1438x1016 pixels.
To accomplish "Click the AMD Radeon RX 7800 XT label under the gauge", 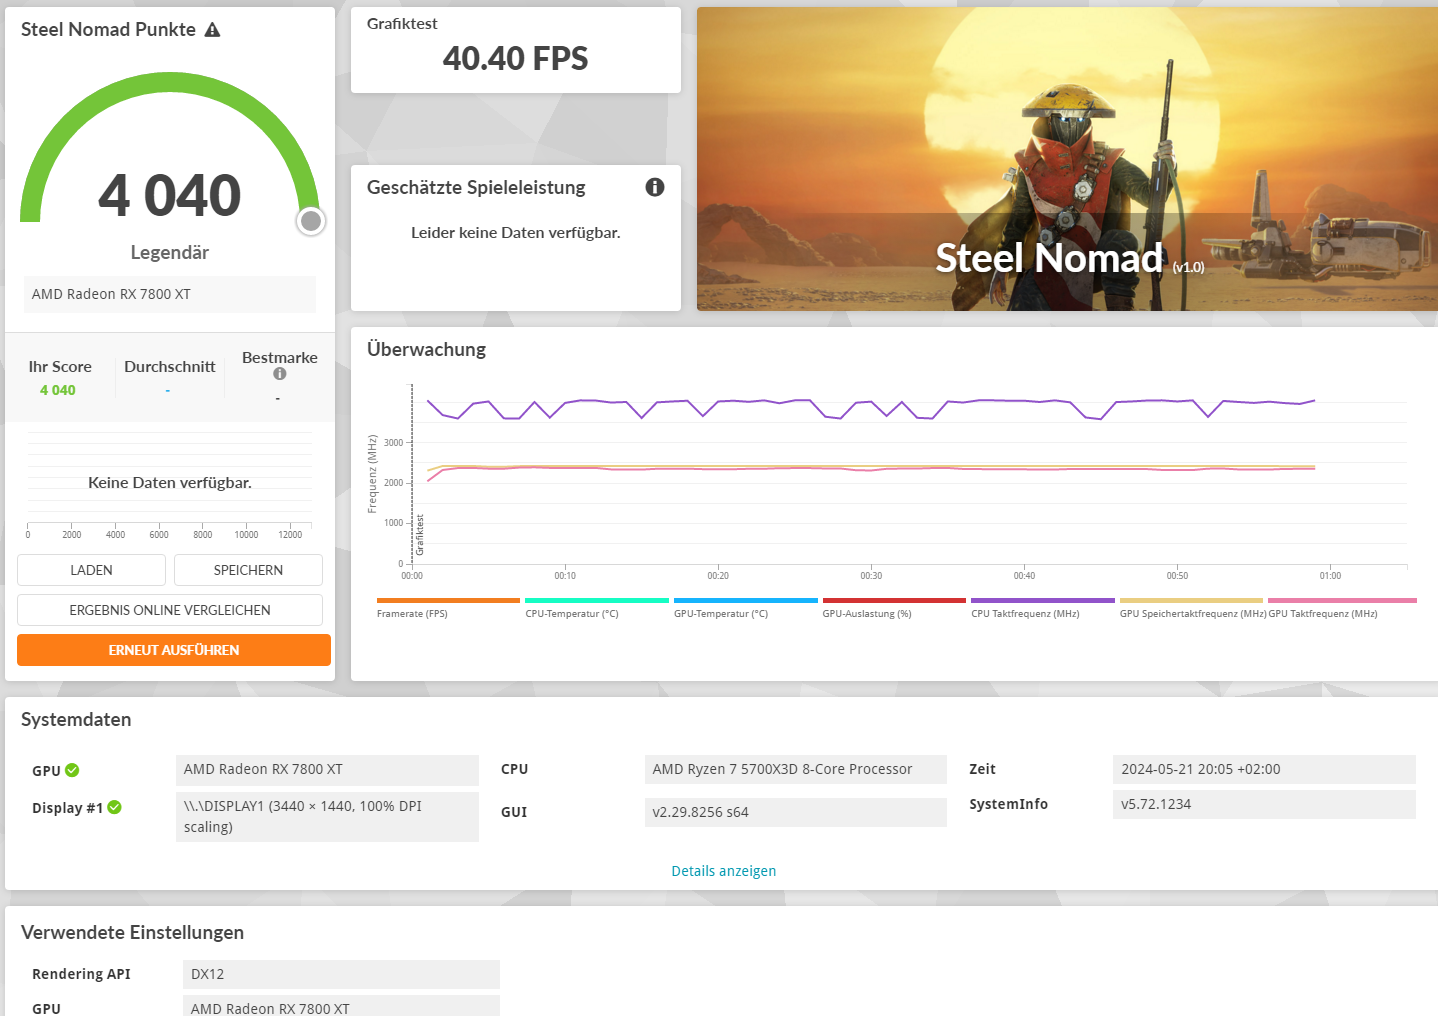I will [x=170, y=294].
